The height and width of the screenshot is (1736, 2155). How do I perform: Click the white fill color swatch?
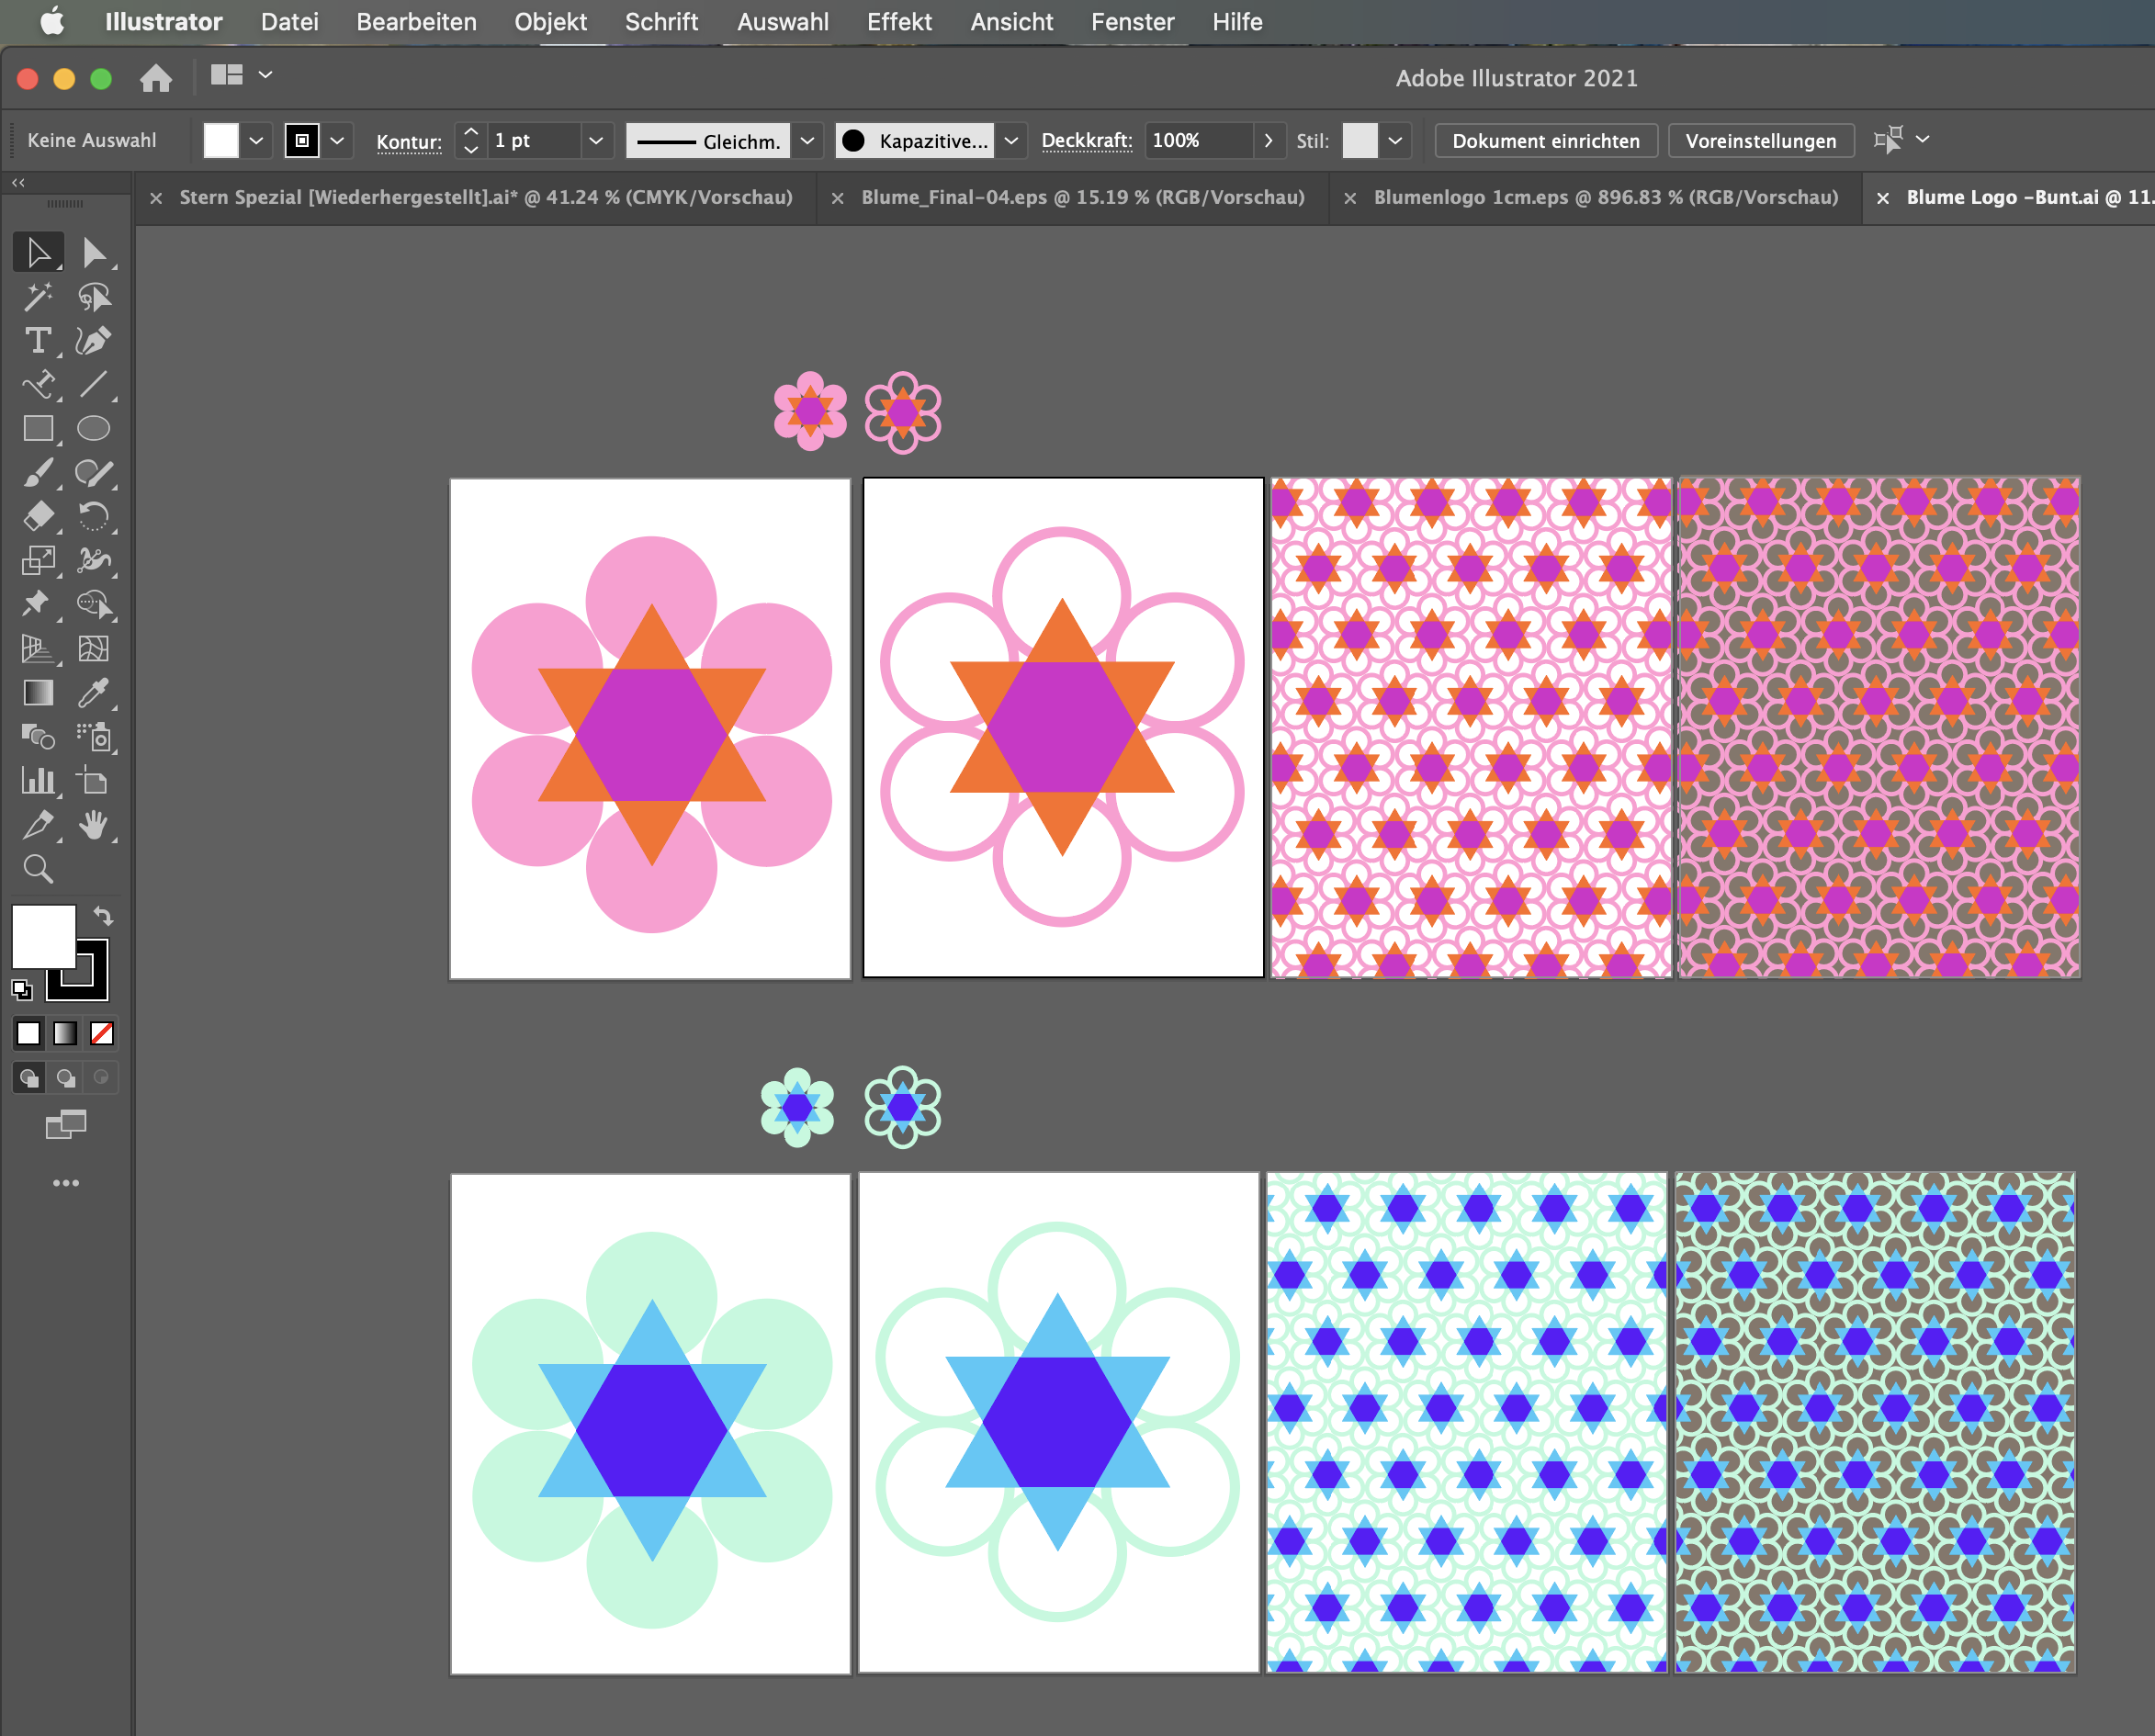click(44, 937)
